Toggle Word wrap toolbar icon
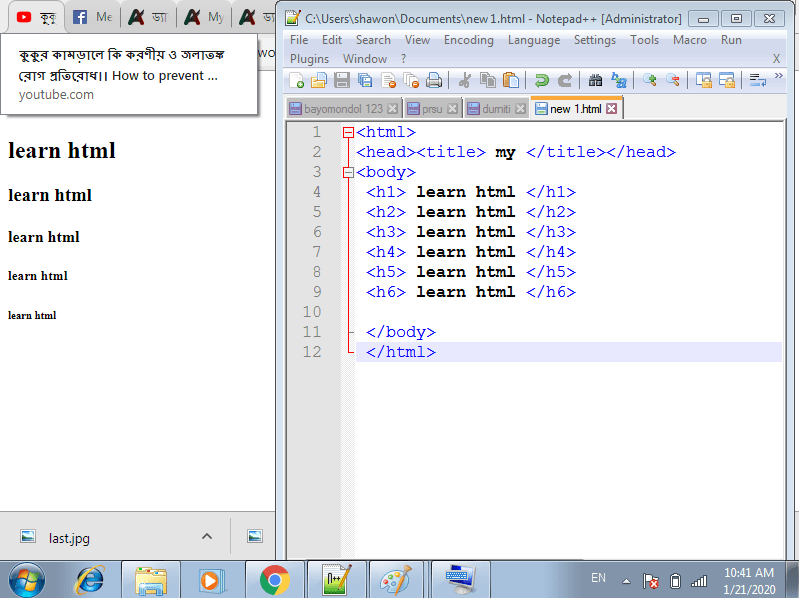This screenshot has width=799, height=598. tap(758, 81)
